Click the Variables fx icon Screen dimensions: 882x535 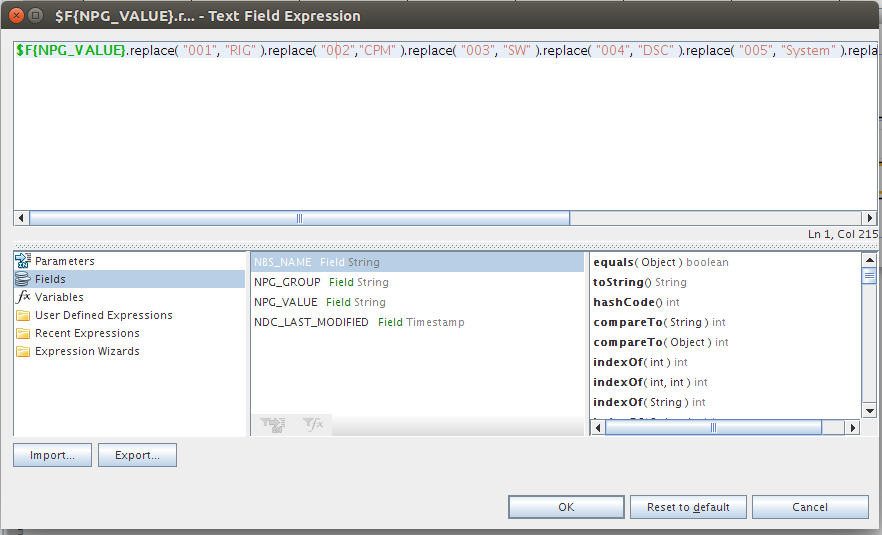pos(23,297)
